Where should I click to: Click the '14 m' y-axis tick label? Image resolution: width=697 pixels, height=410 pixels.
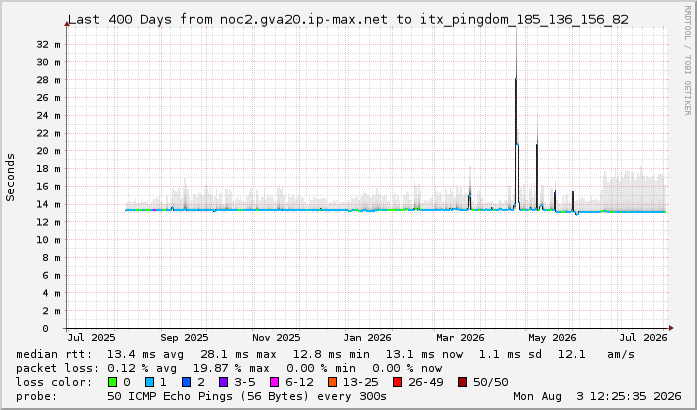[x=48, y=204]
